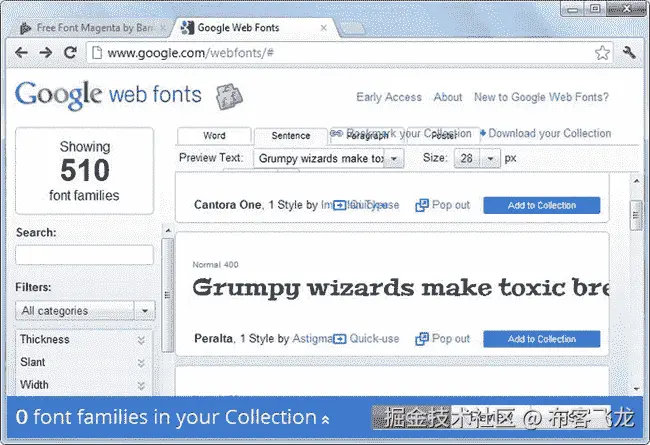
Task: Click the Normal 400 style label
Action: click(x=216, y=265)
